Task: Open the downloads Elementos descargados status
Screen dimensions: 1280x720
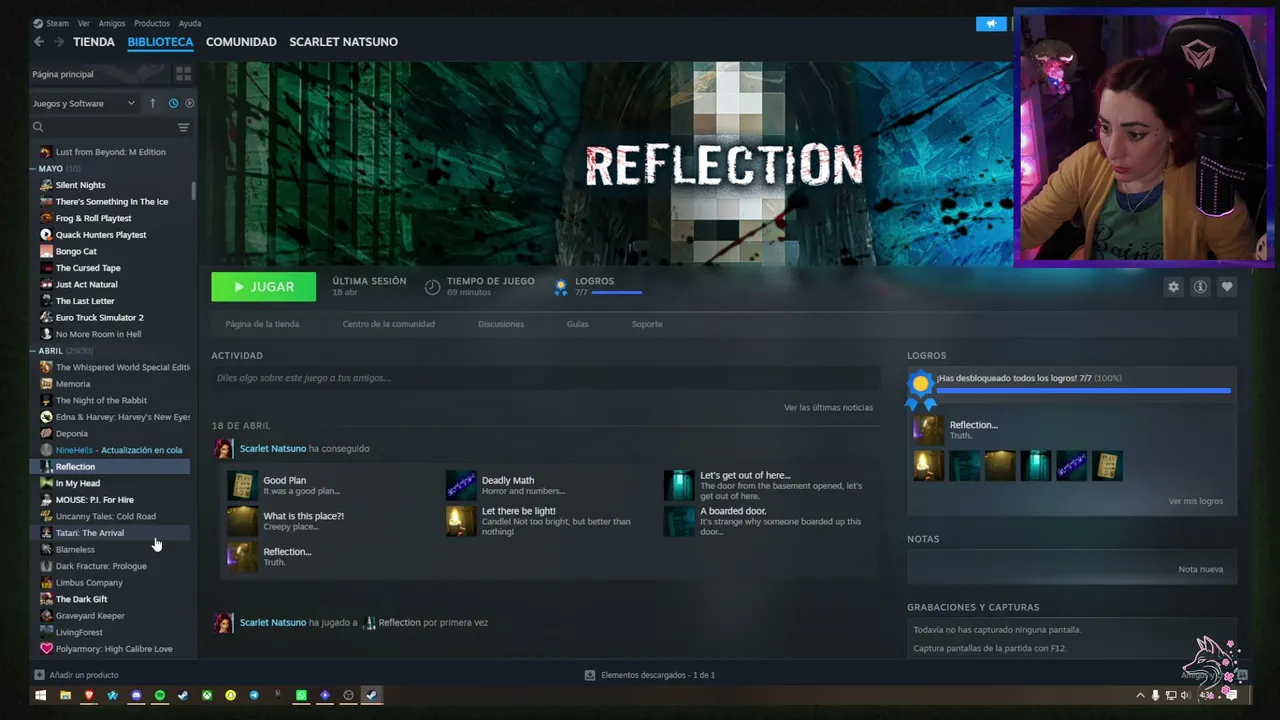Action: coord(649,675)
